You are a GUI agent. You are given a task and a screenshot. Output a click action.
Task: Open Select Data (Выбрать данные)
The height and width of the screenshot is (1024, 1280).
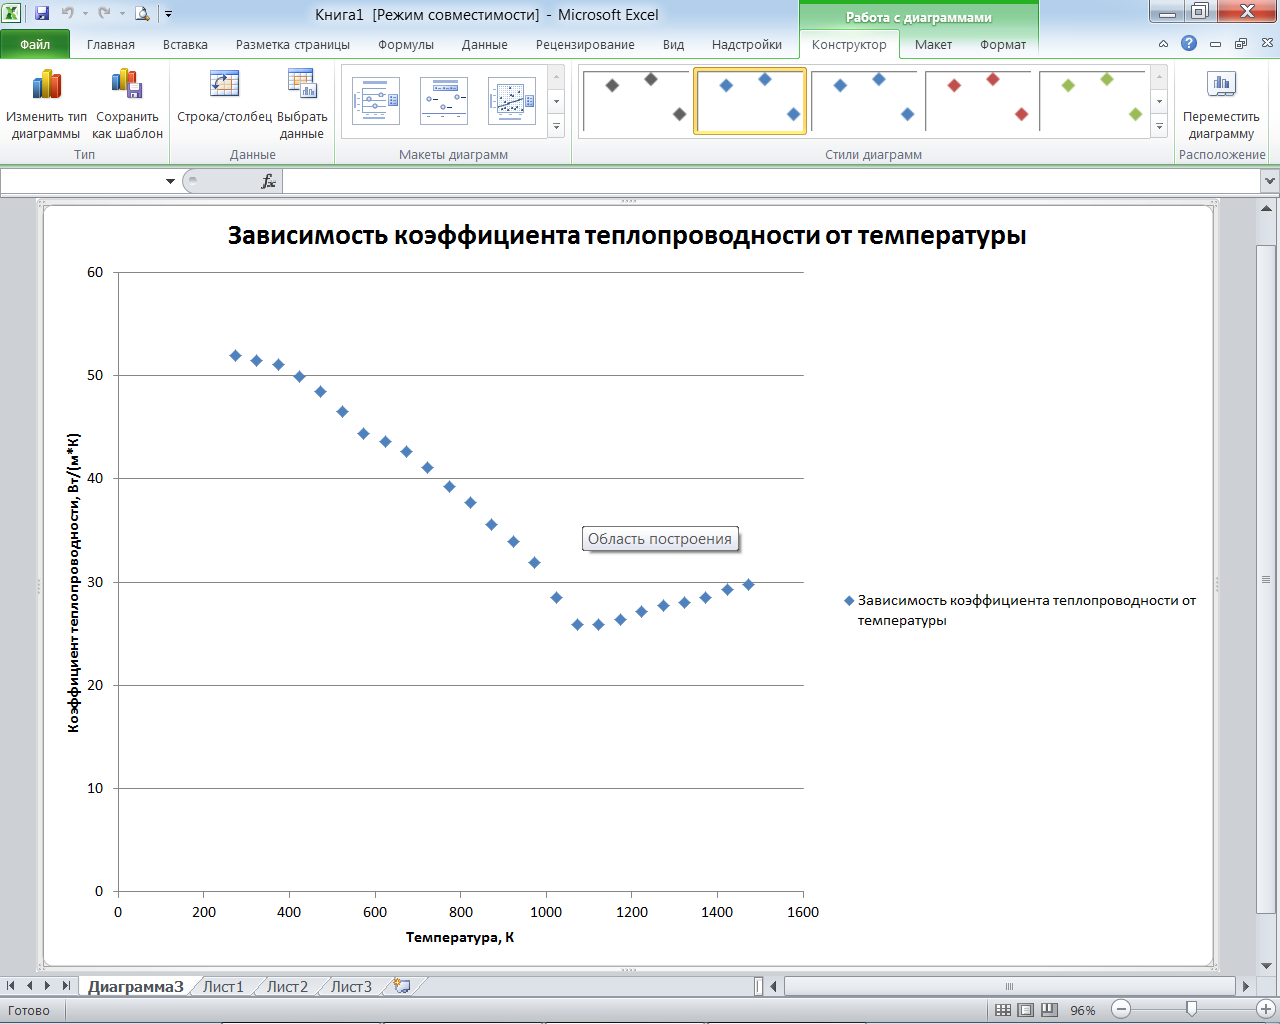tap(302, 86)
